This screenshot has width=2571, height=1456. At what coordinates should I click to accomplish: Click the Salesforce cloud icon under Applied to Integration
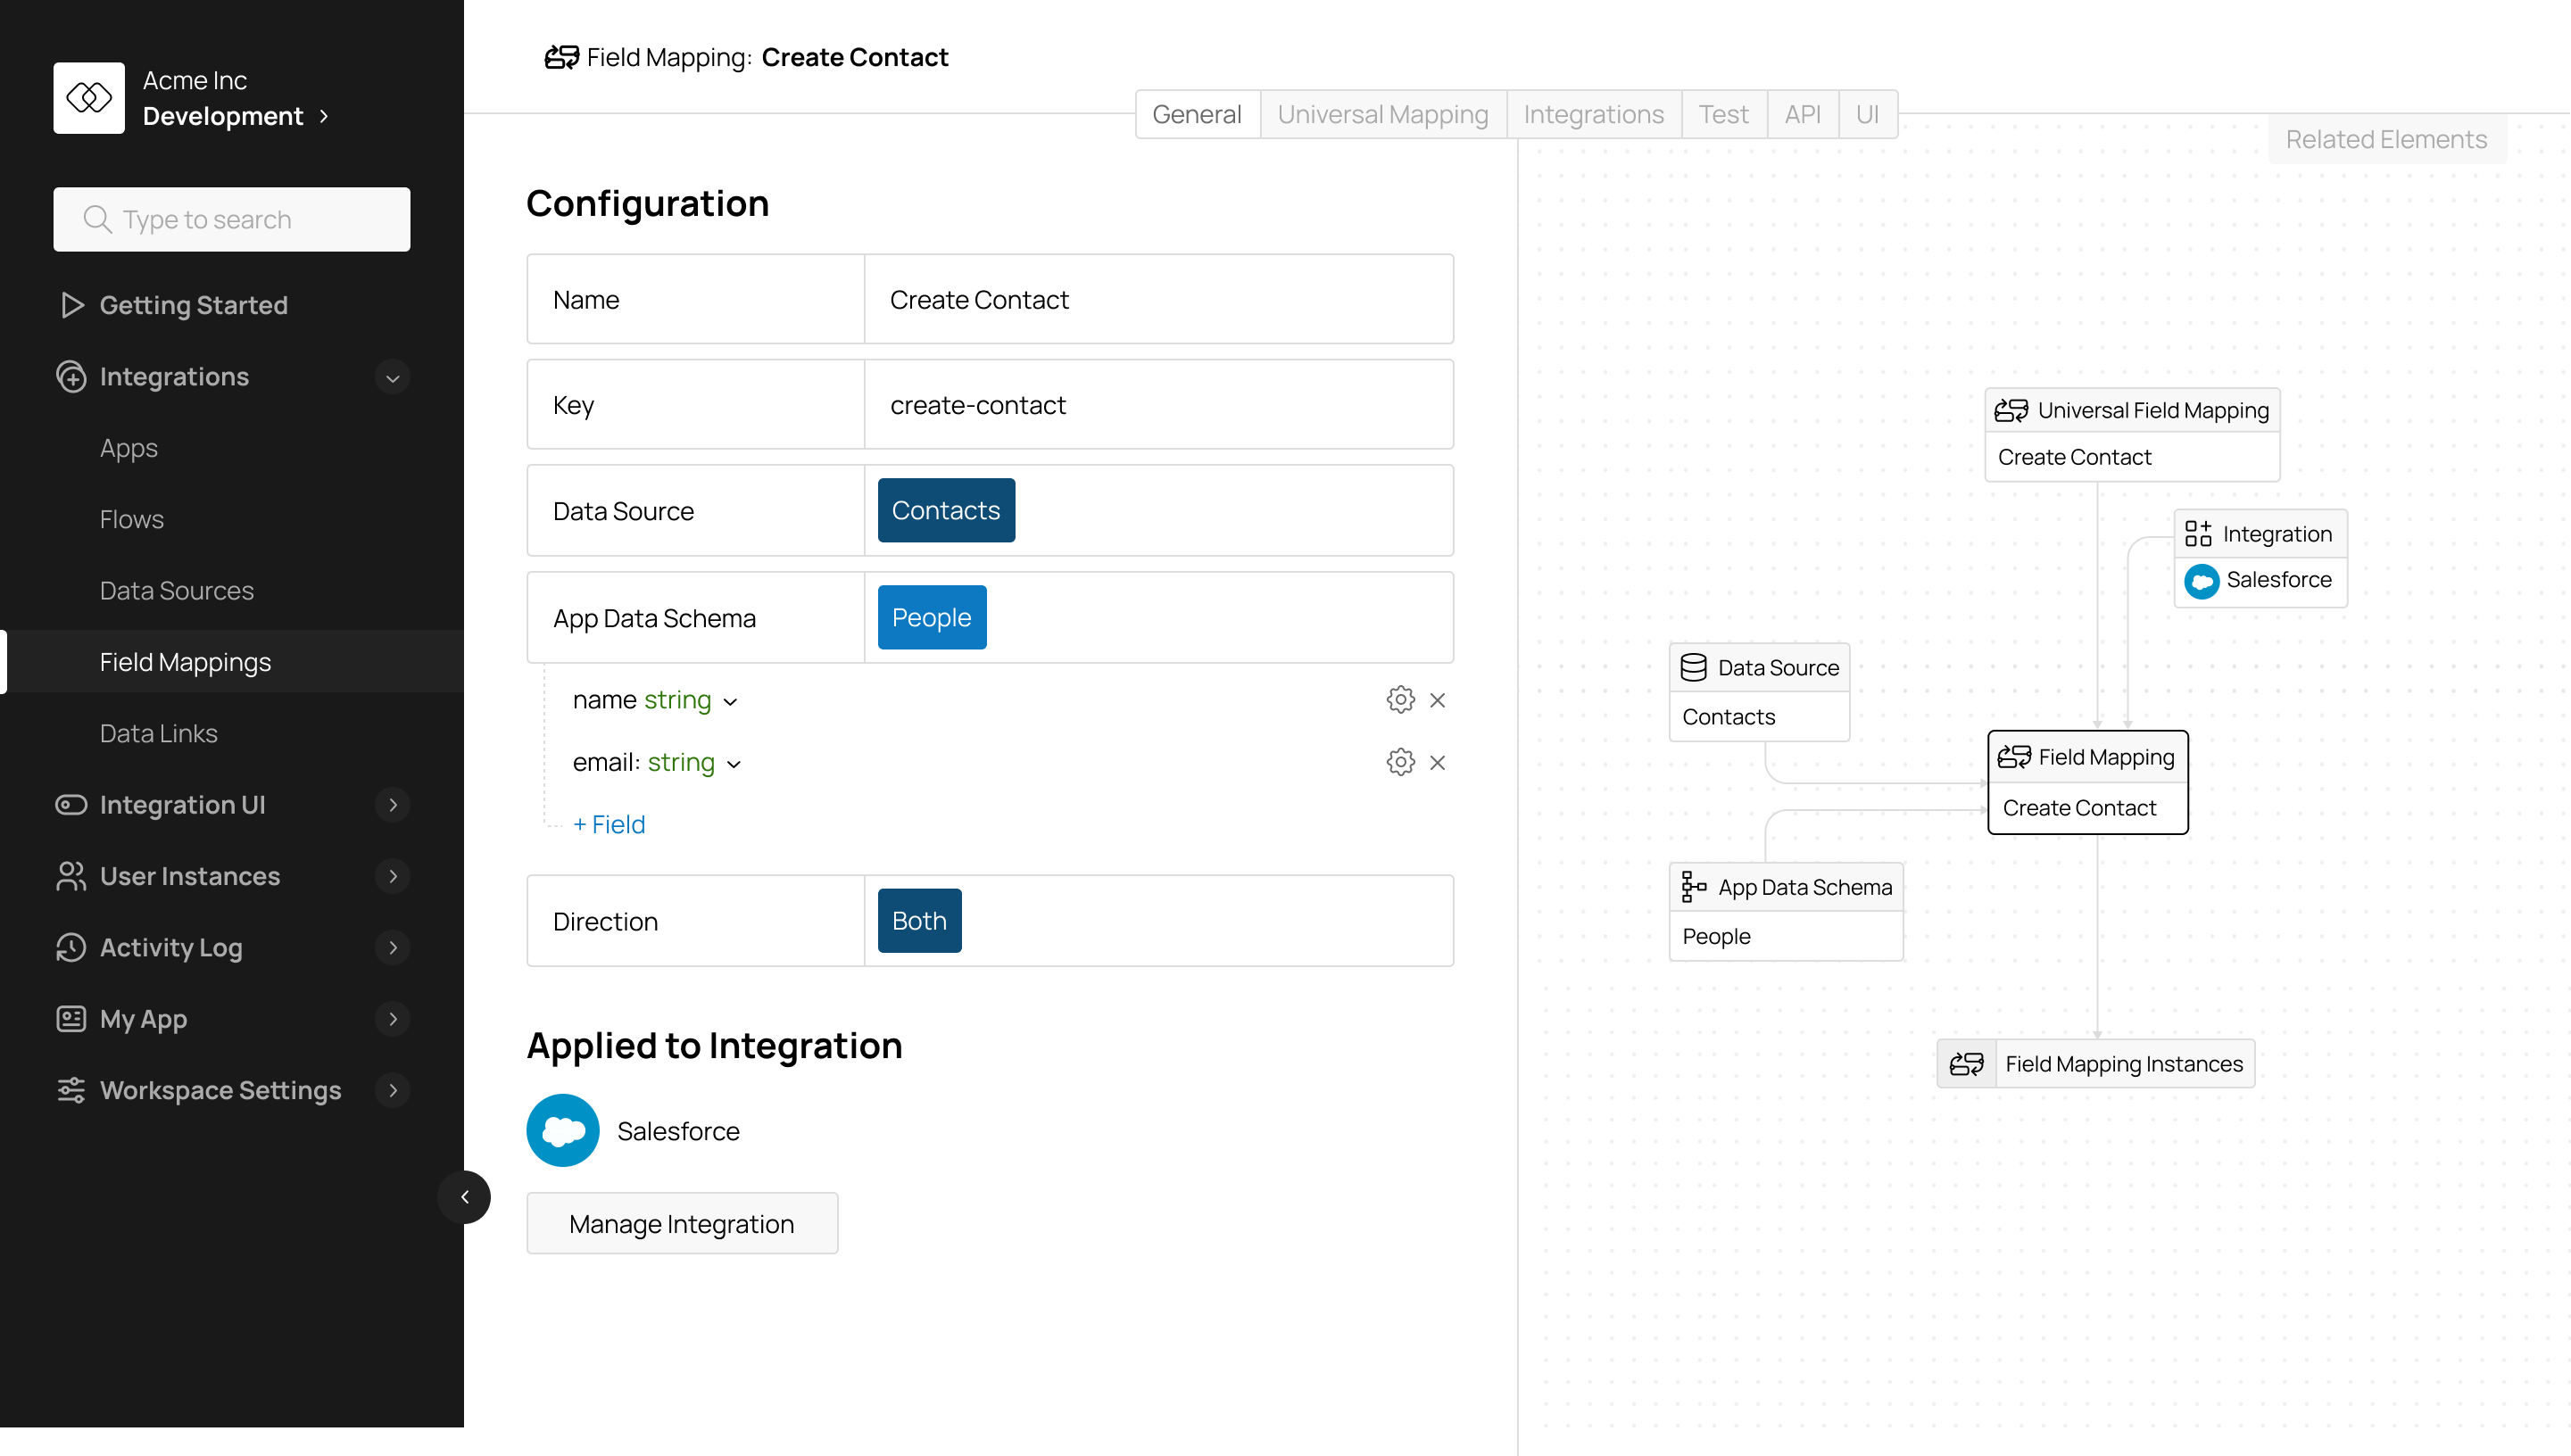tap(562, 1130)
